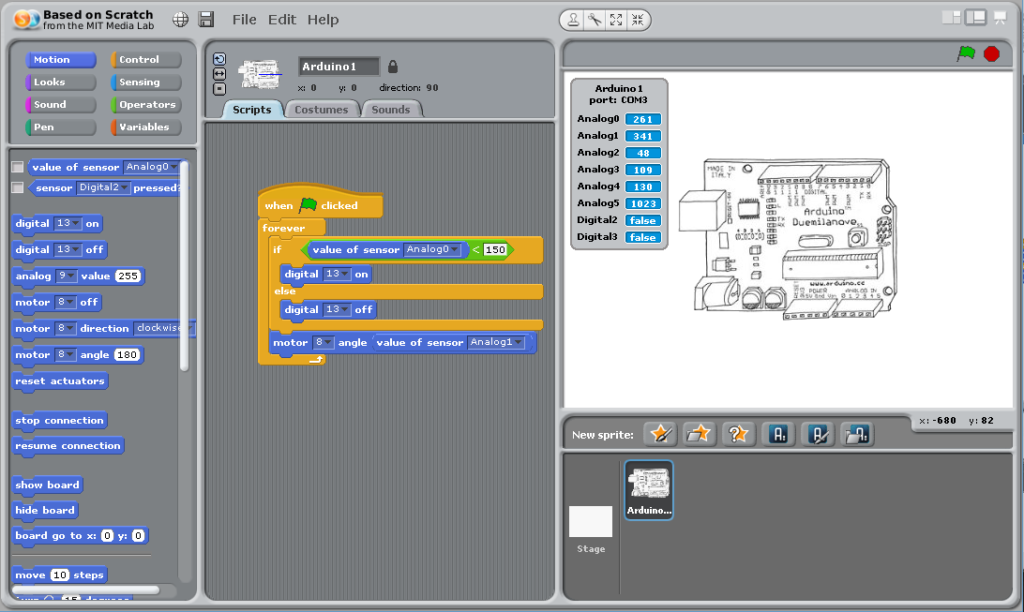Paint a new sprite with star brush icon

pos(659,434)
